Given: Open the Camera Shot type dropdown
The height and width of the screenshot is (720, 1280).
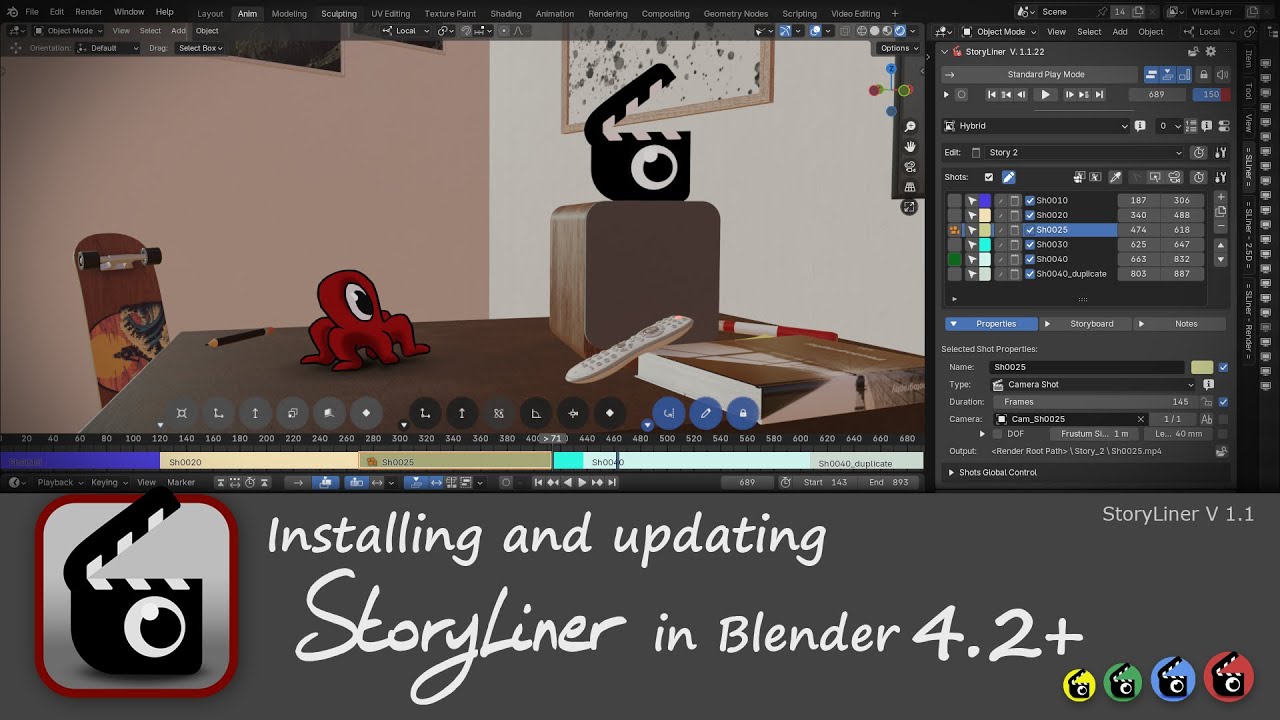Looking at the screenshot, I should click(x=1093, y=384).
